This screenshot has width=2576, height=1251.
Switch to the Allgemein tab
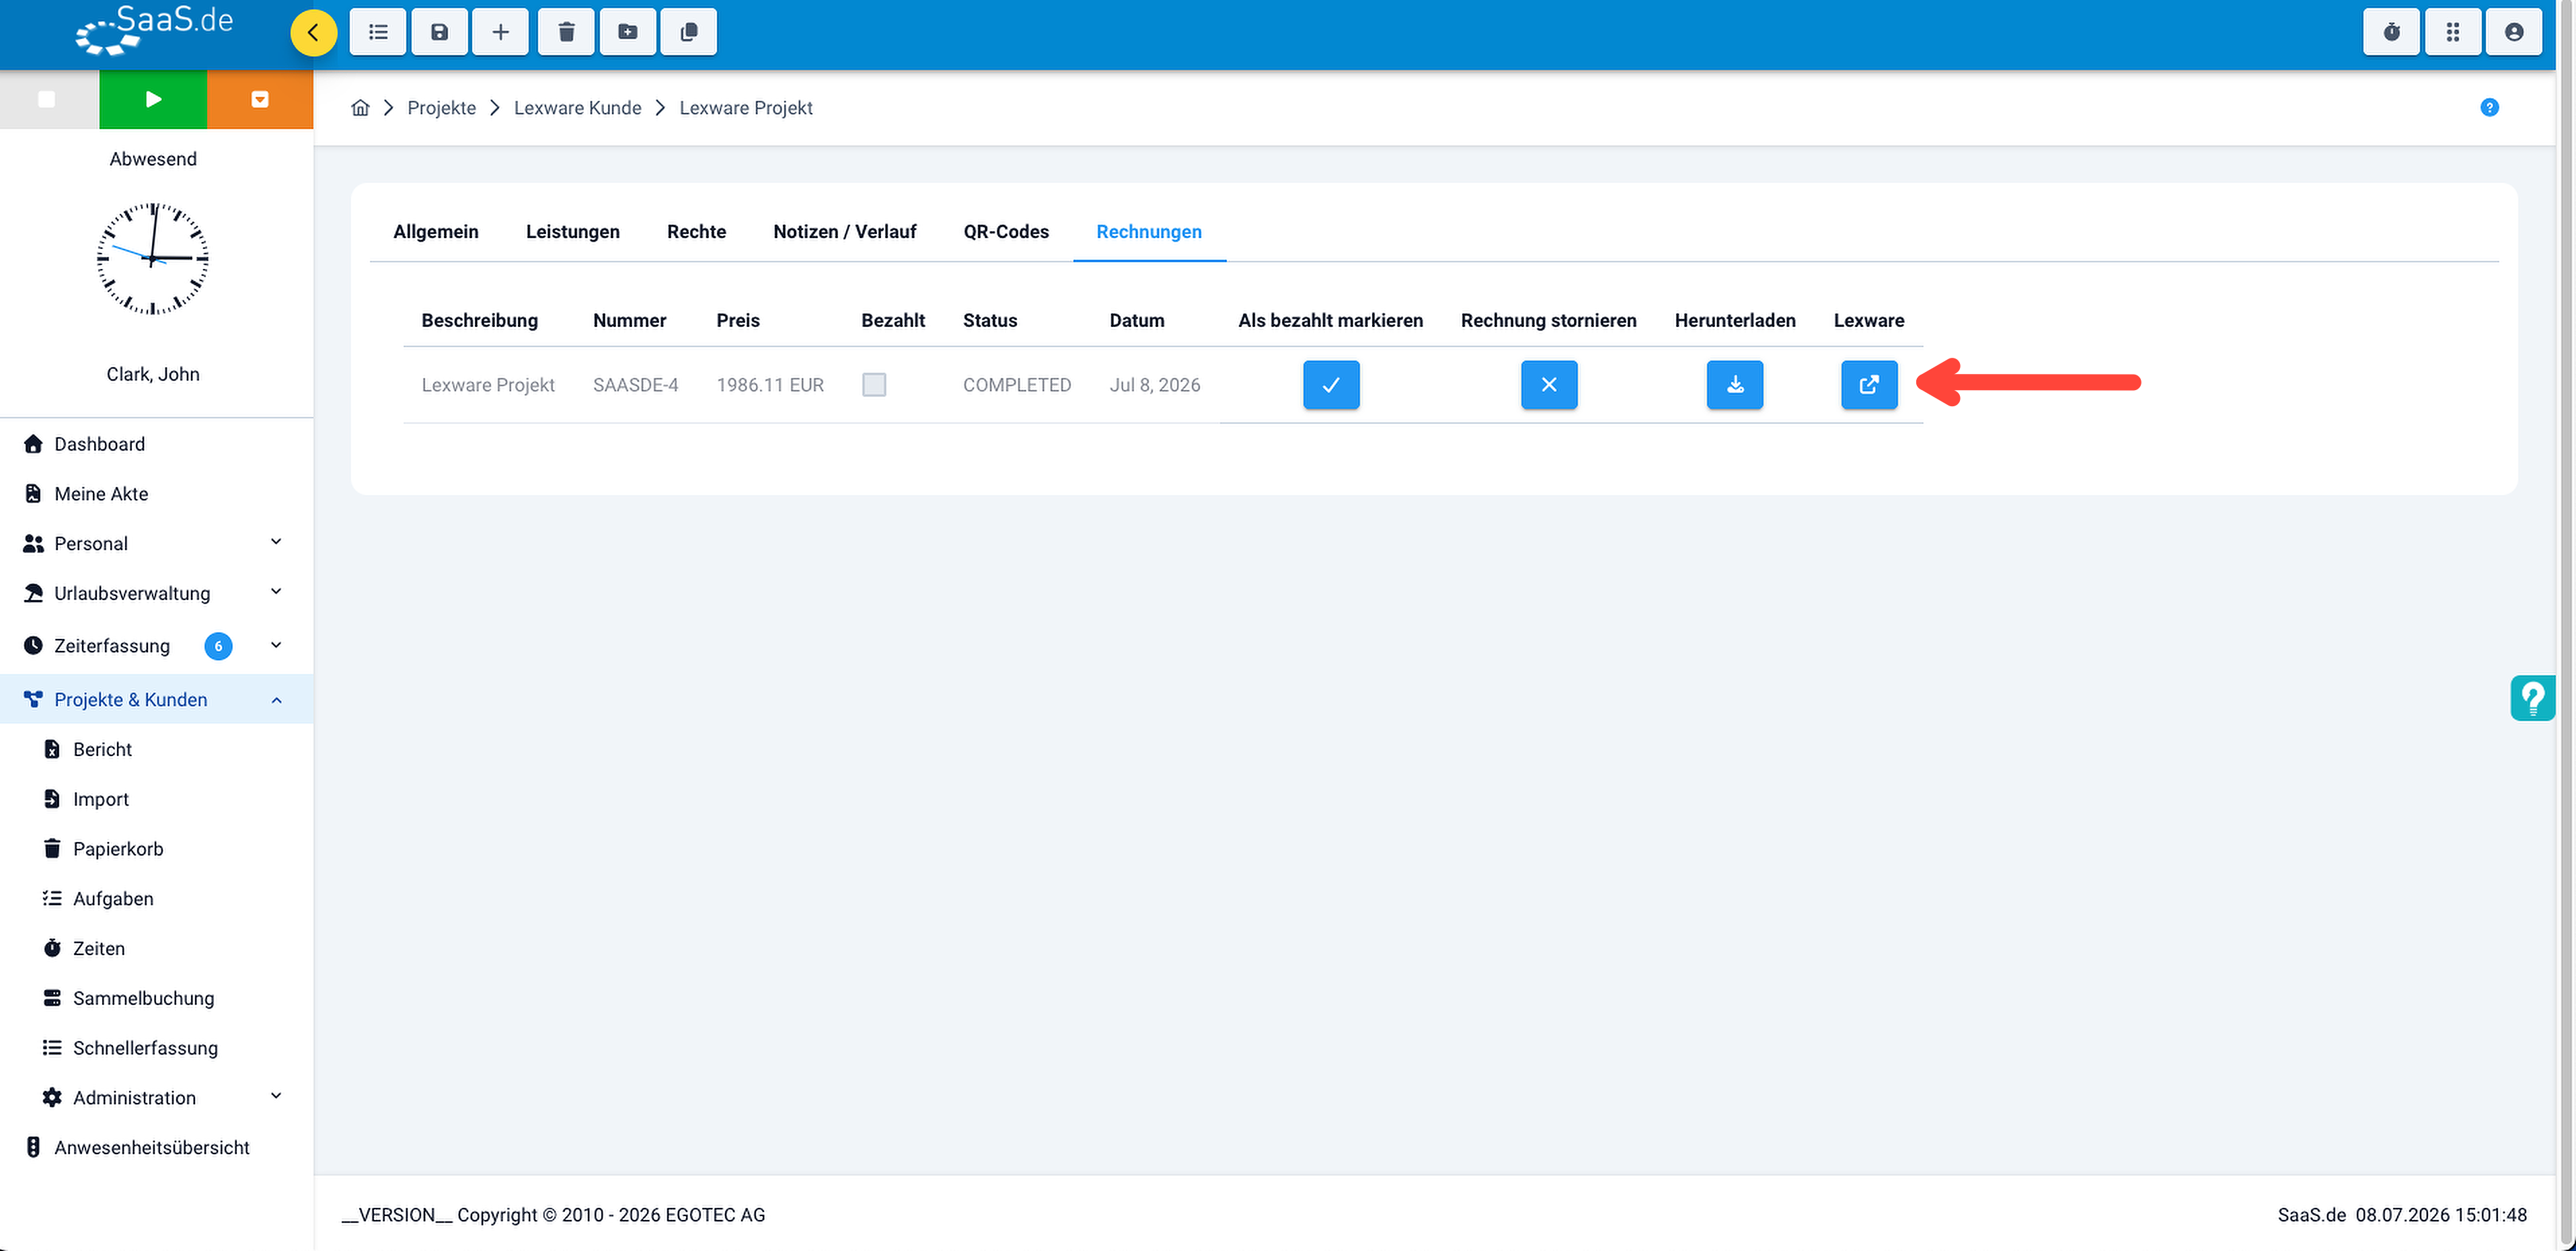point(436,231)
